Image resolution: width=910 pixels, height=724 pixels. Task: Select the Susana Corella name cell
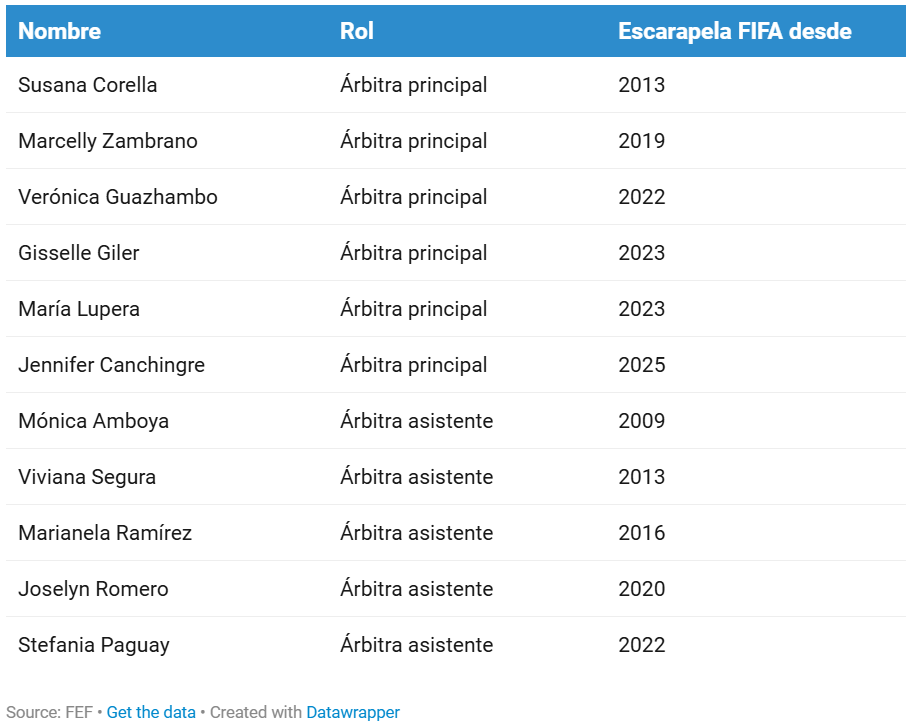pyautogui.click(x=88, y=85)
